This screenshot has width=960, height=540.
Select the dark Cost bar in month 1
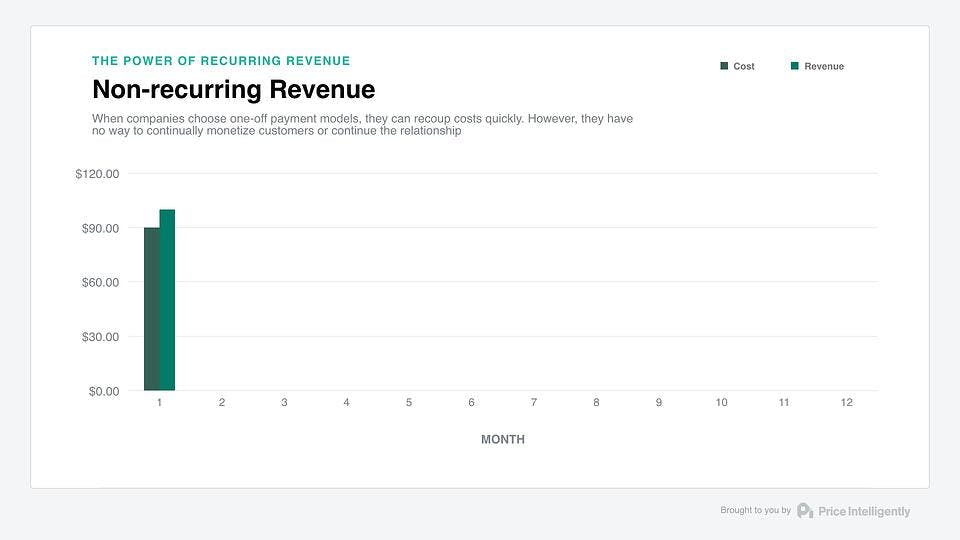coord(152,309)
